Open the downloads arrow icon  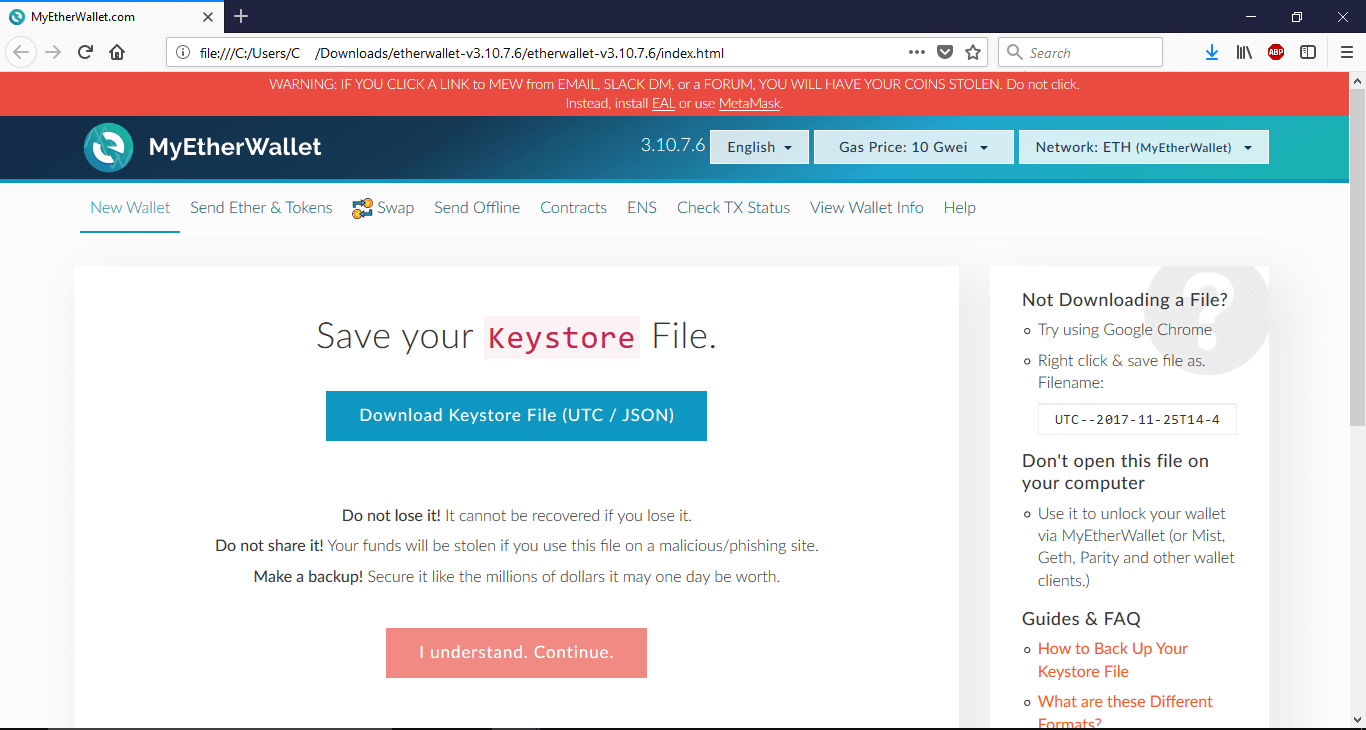[1212, 53]
